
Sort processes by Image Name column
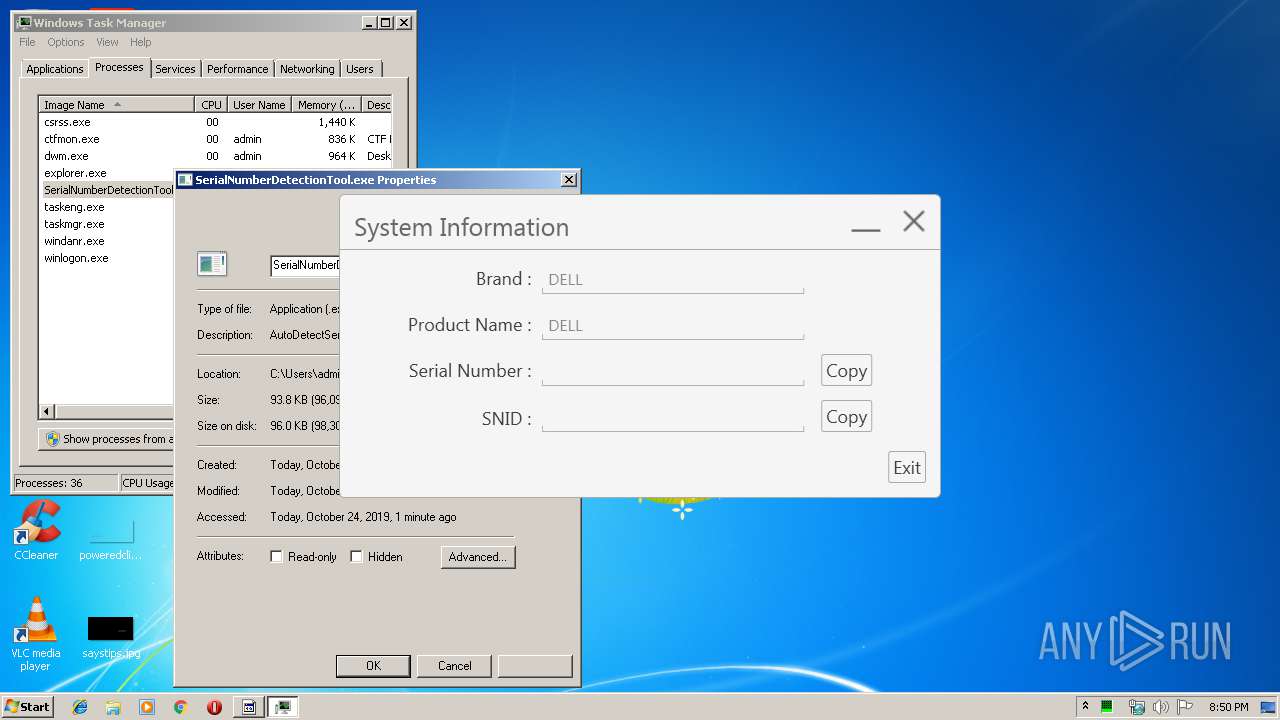point(117,105)
